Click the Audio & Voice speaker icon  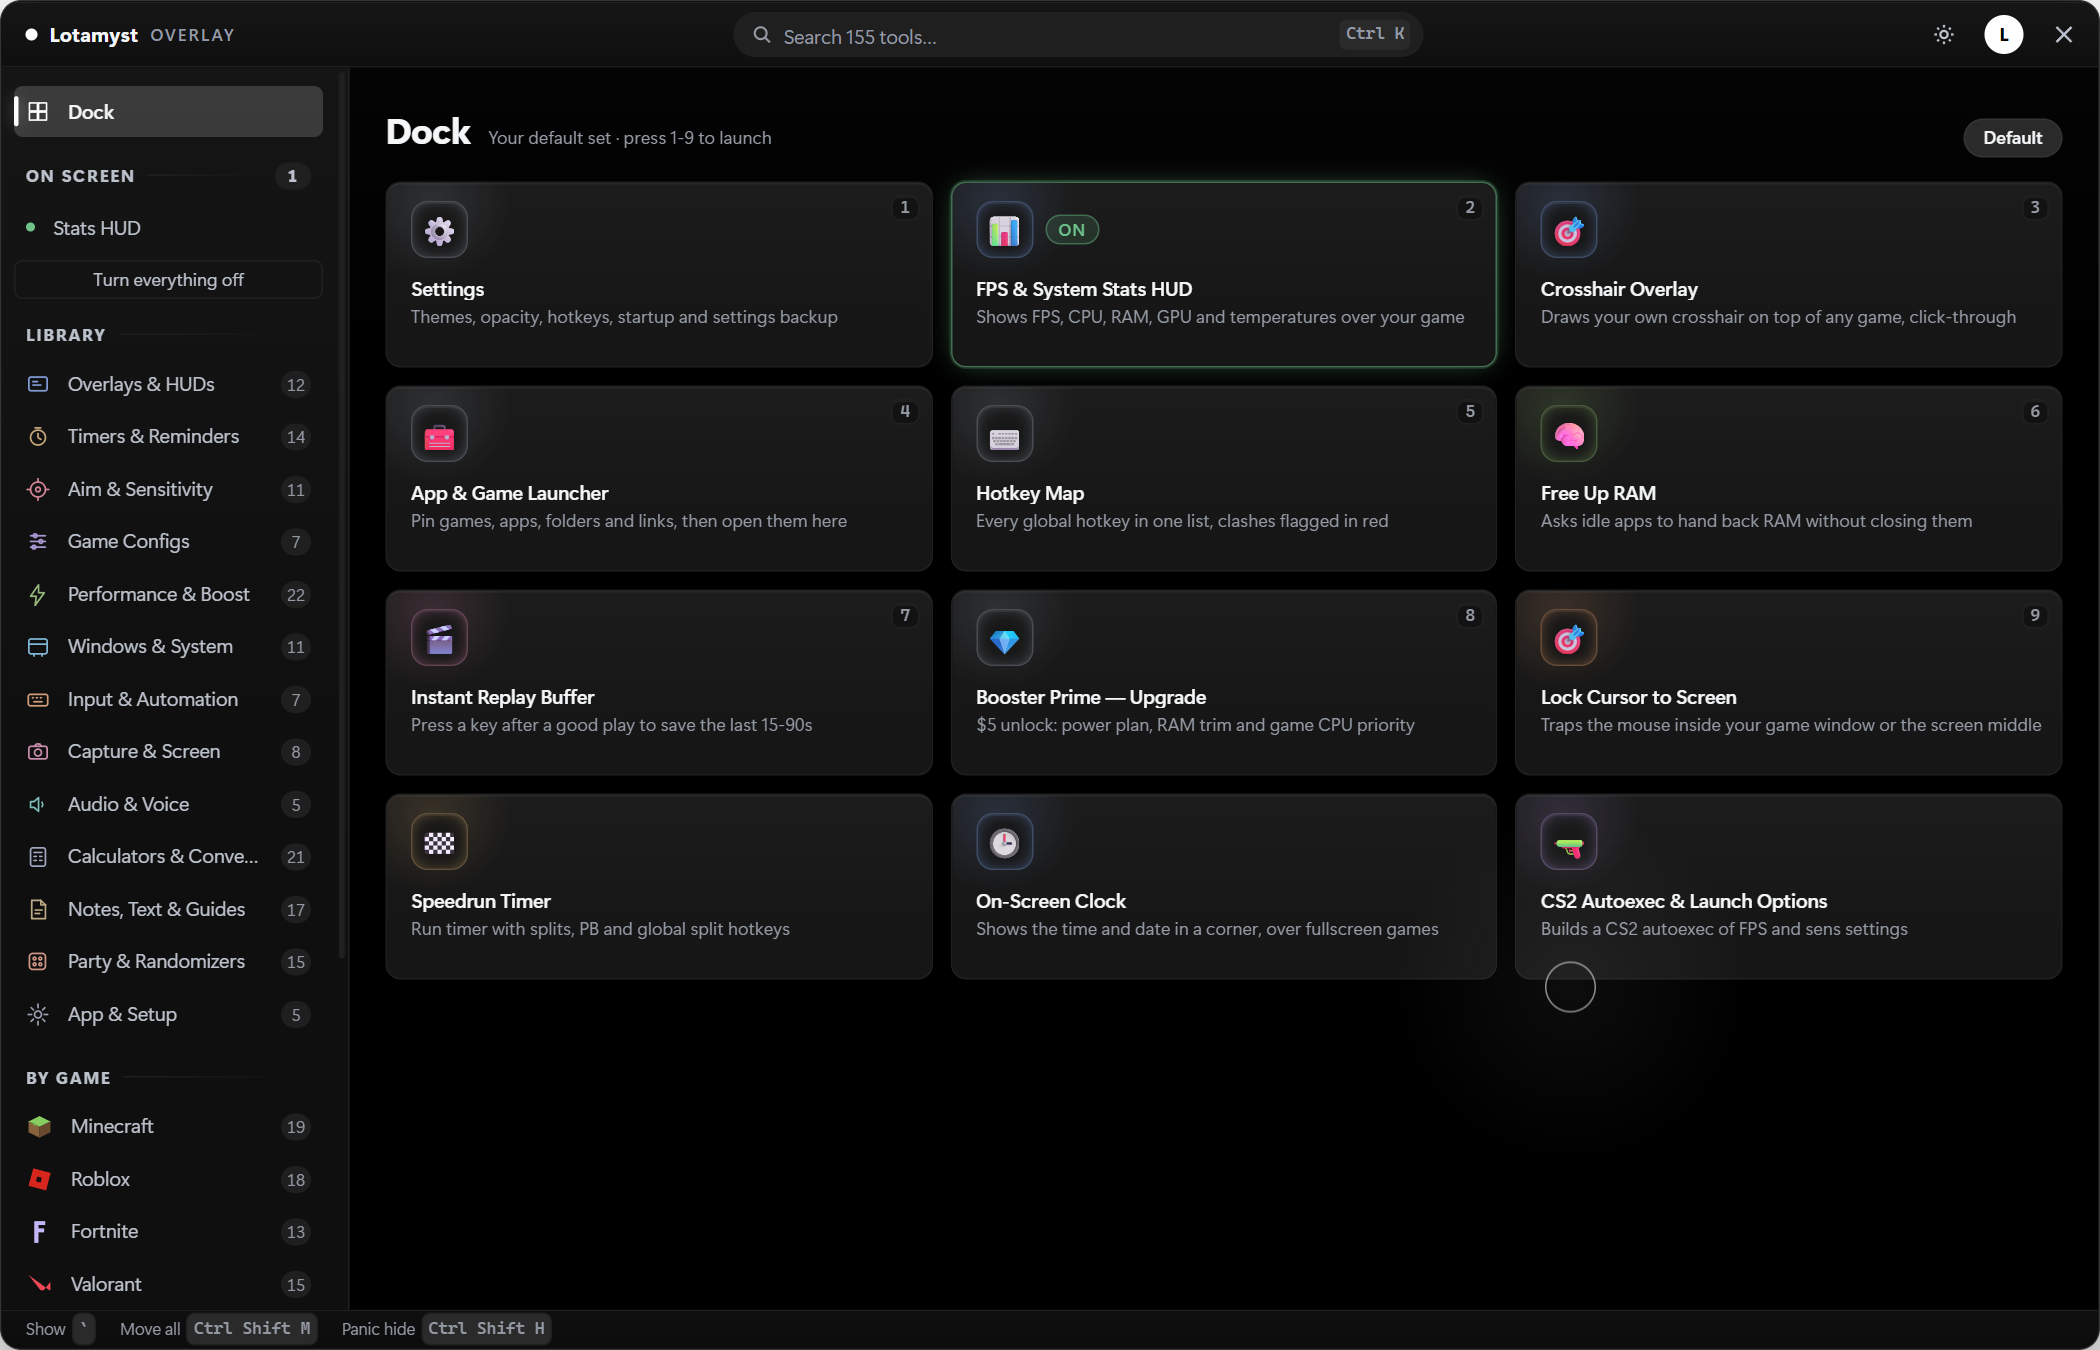(x=38, y=805)
